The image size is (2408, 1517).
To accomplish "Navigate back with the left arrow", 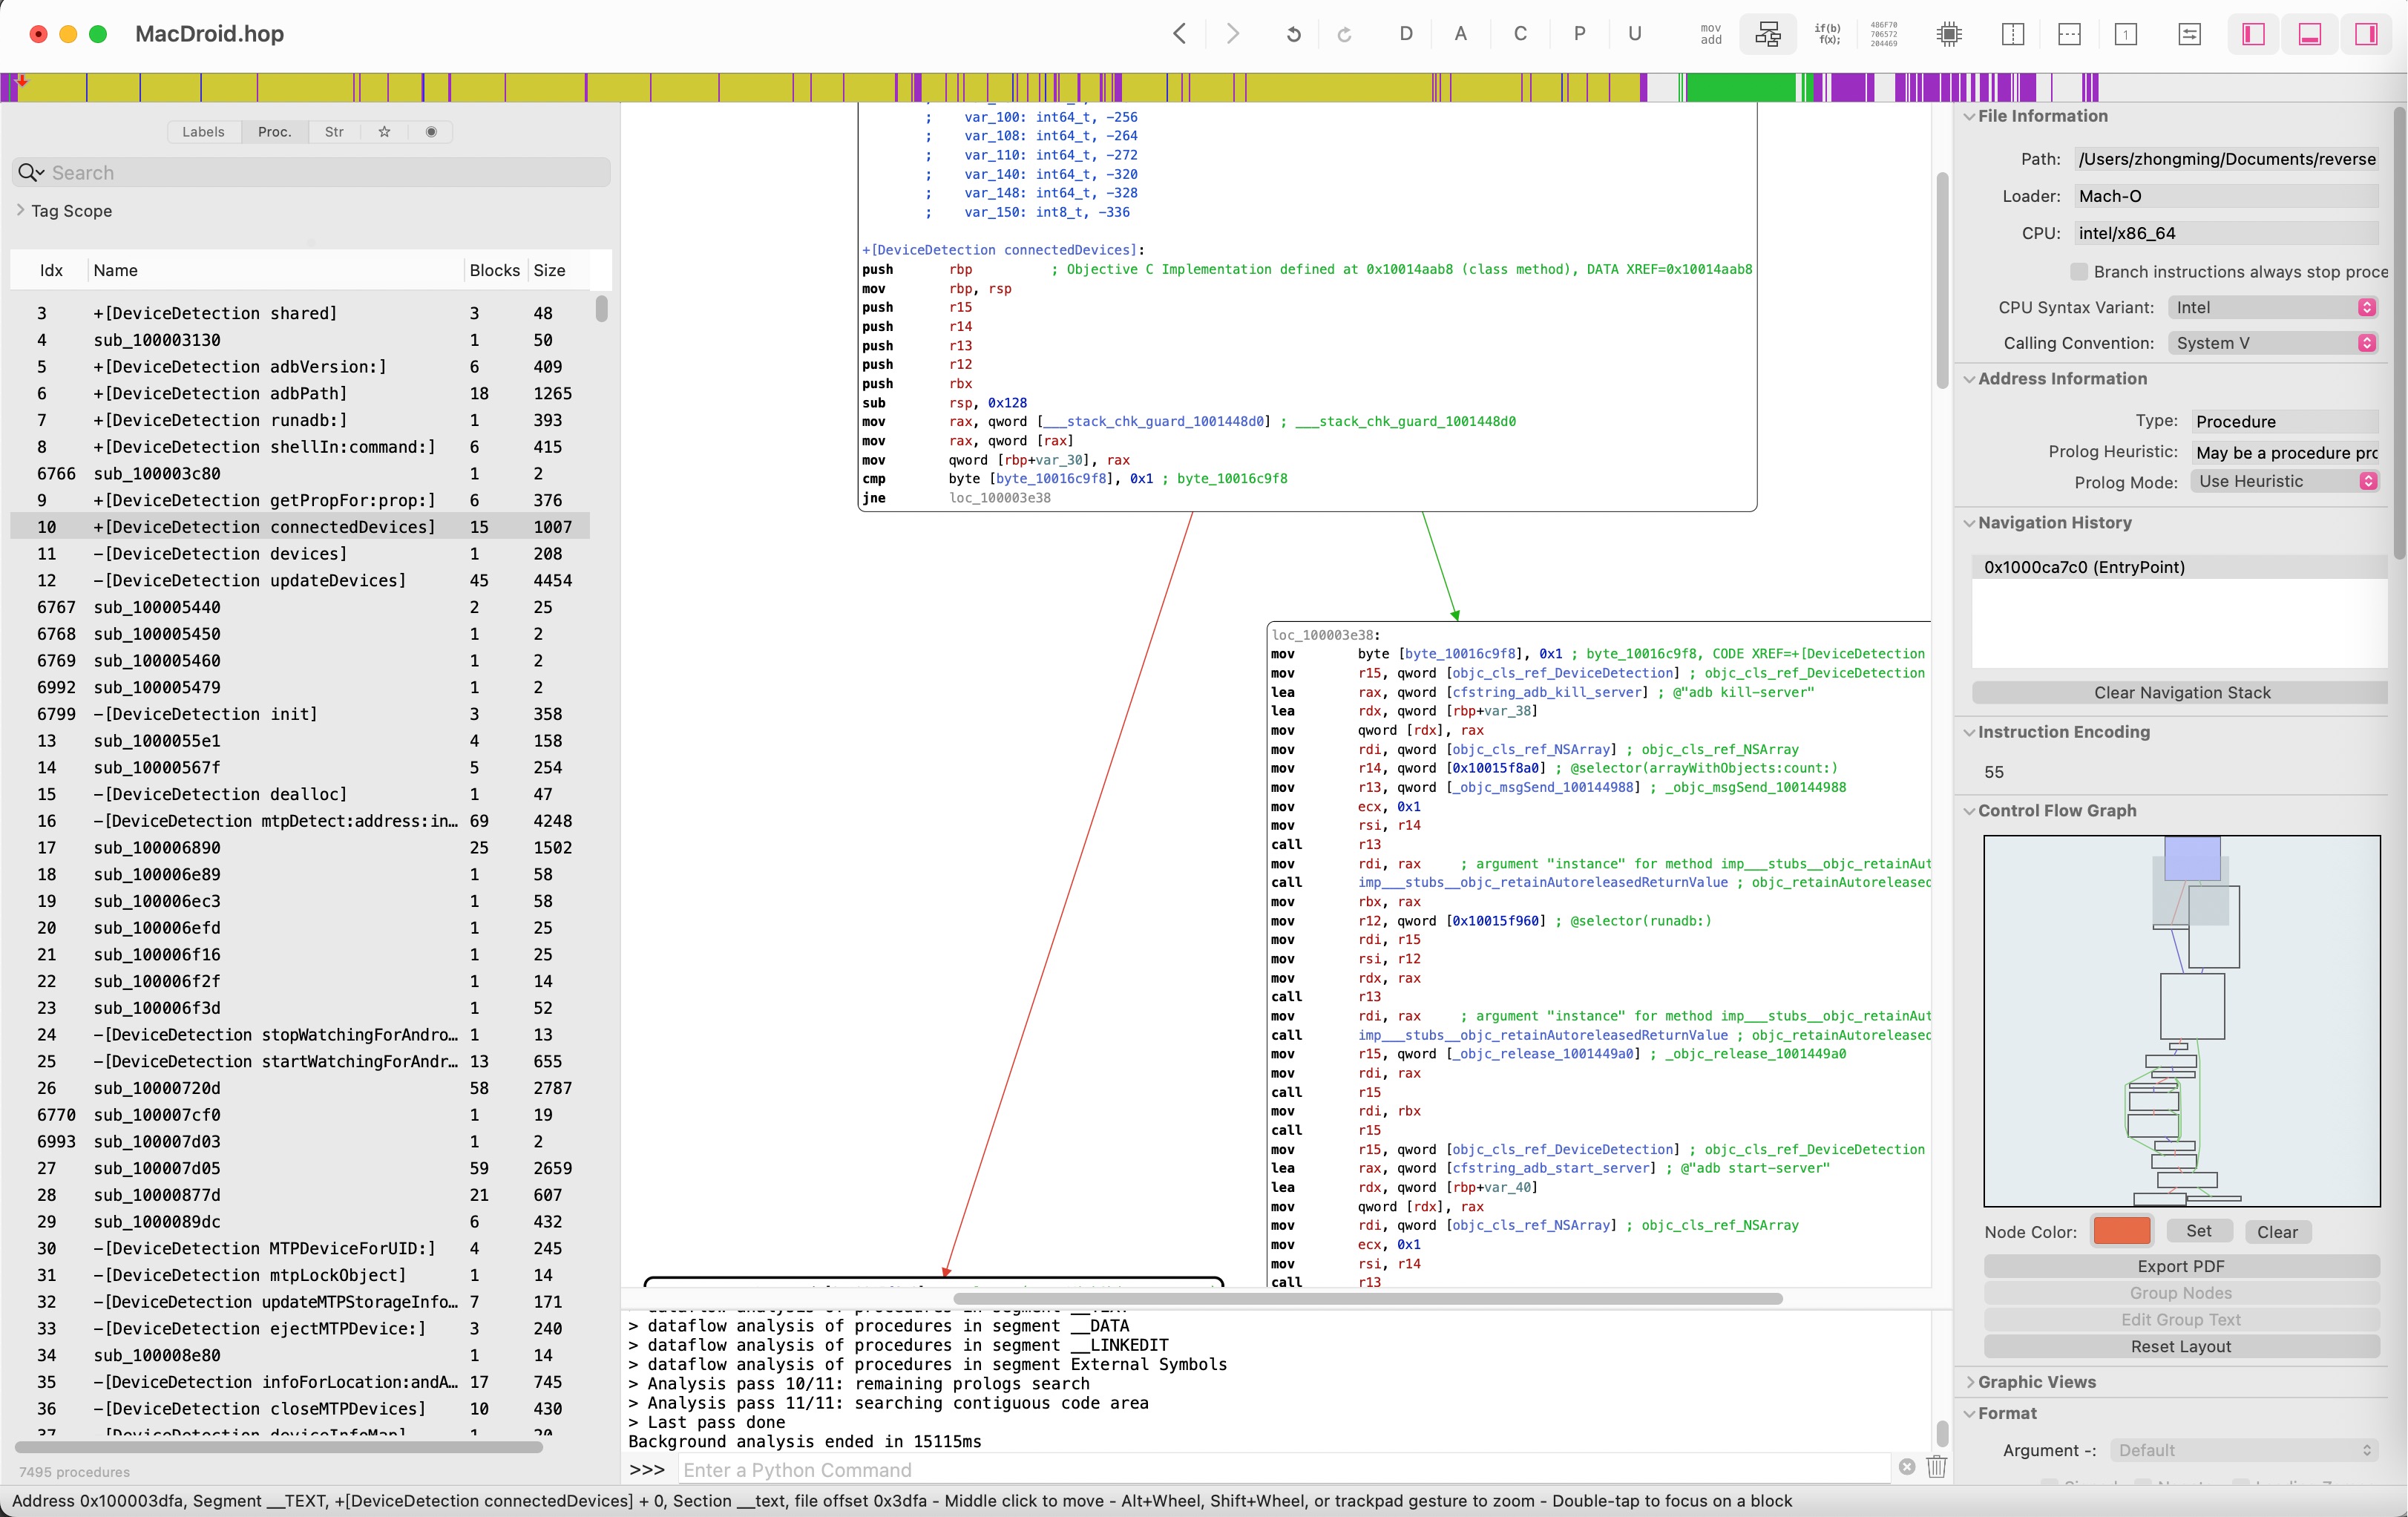I will coord(1180,34).
